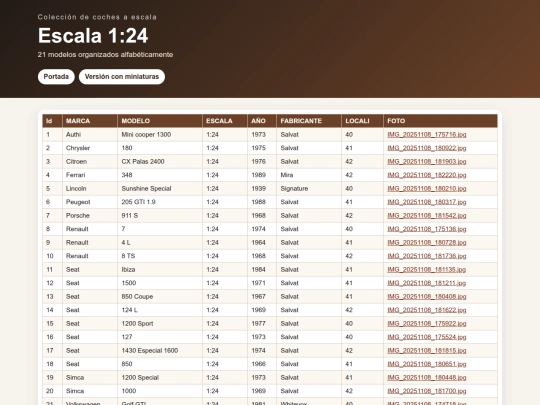The height and width of the screenshot is (405, 540).
Task: Select the '124 L' model cell
Action: point(160,310)
